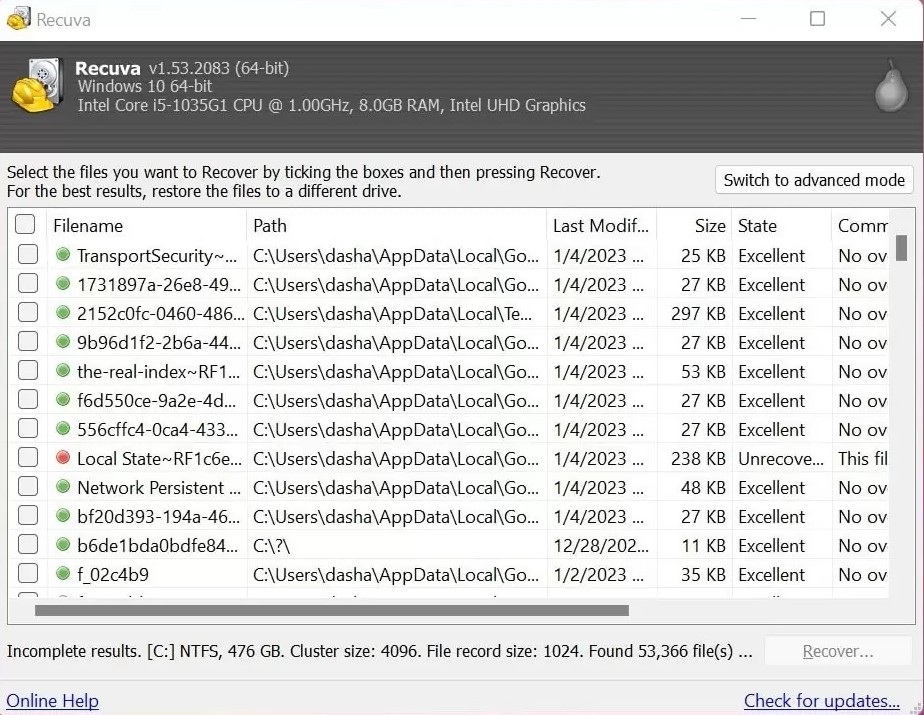Click green status dot for TransportSecurity file
Screen dimensions: 924x715
tap(63, 255)
